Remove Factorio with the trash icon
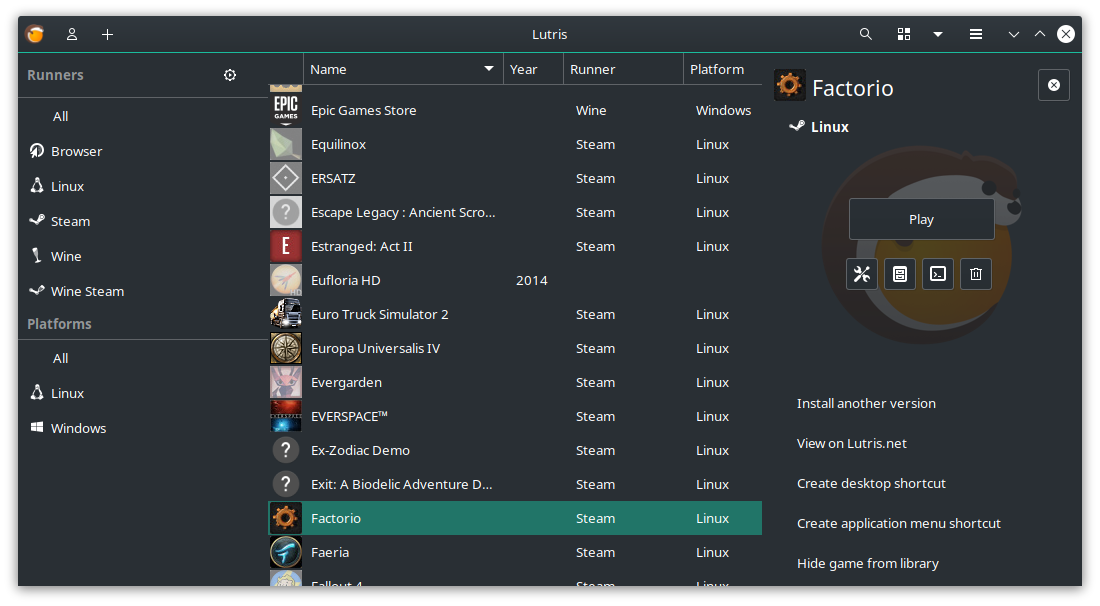Image resolution: width=1100 pixels, height=606 pixels. pyautogui.click(x=976, y=274)
